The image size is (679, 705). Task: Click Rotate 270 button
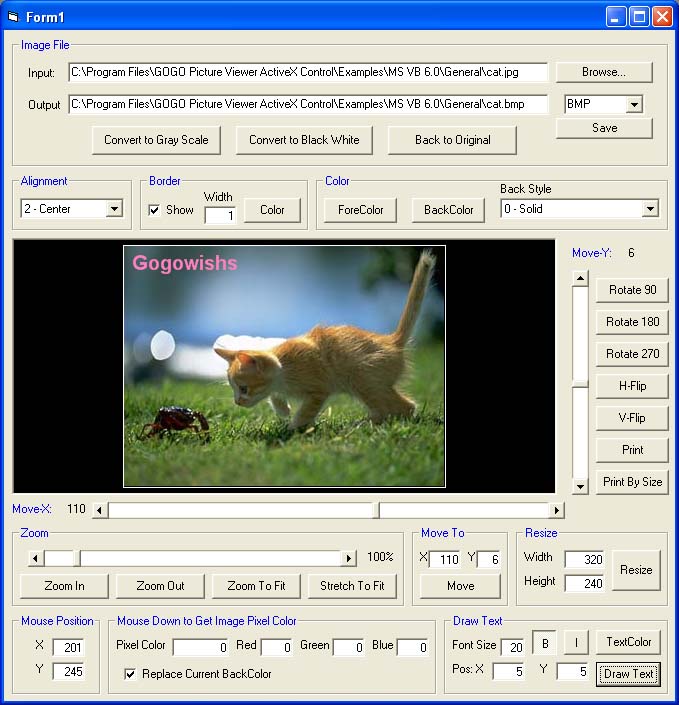coord(632,354)
